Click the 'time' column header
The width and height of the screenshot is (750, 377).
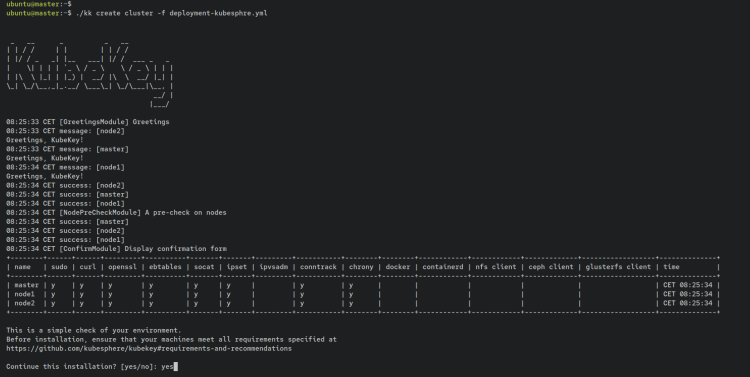[x=671, y=267]
